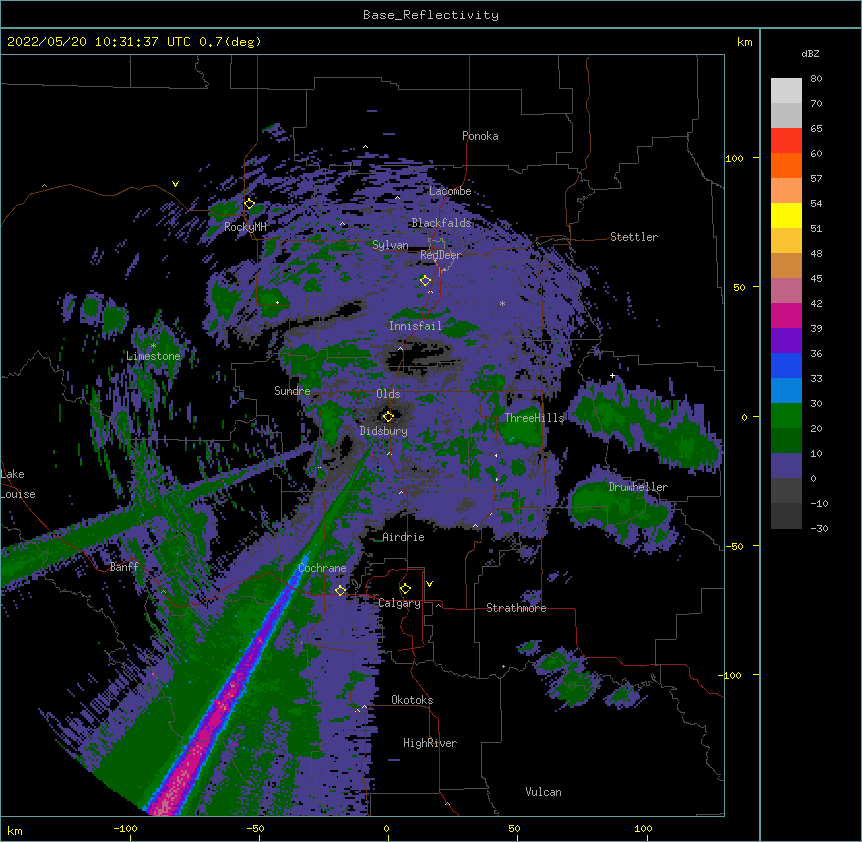Click the Calgary city label
The width and height of the screenshot is (862, 842).
coord(400,603)
